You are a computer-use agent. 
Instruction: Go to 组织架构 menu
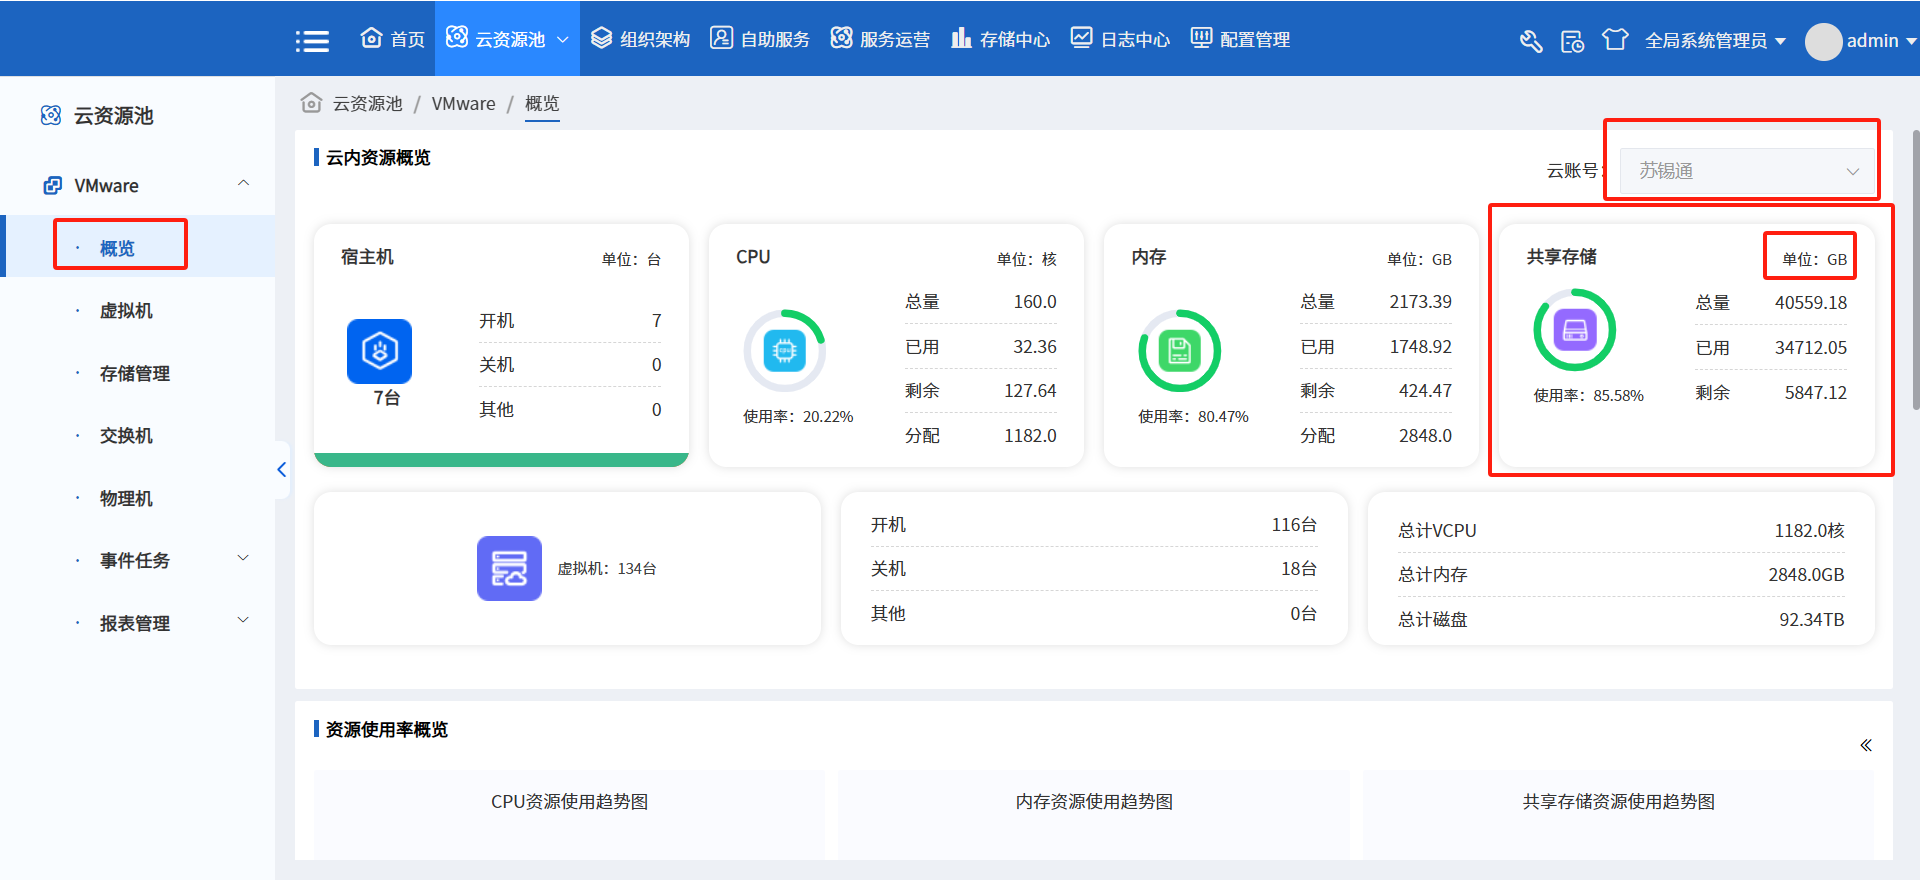click(640, 39)
